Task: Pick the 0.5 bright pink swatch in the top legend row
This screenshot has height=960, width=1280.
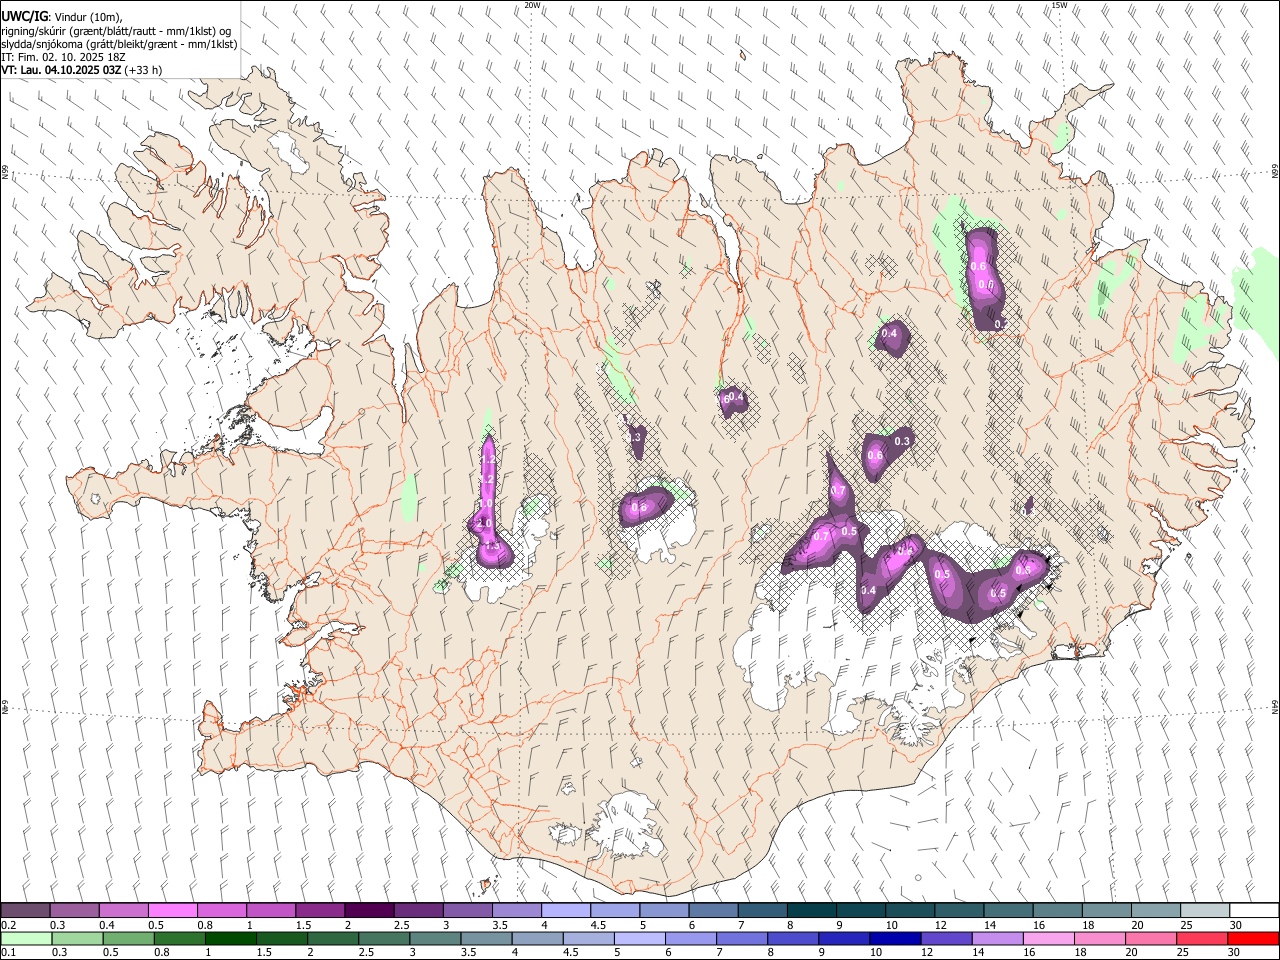Action: tap(172, 911)
